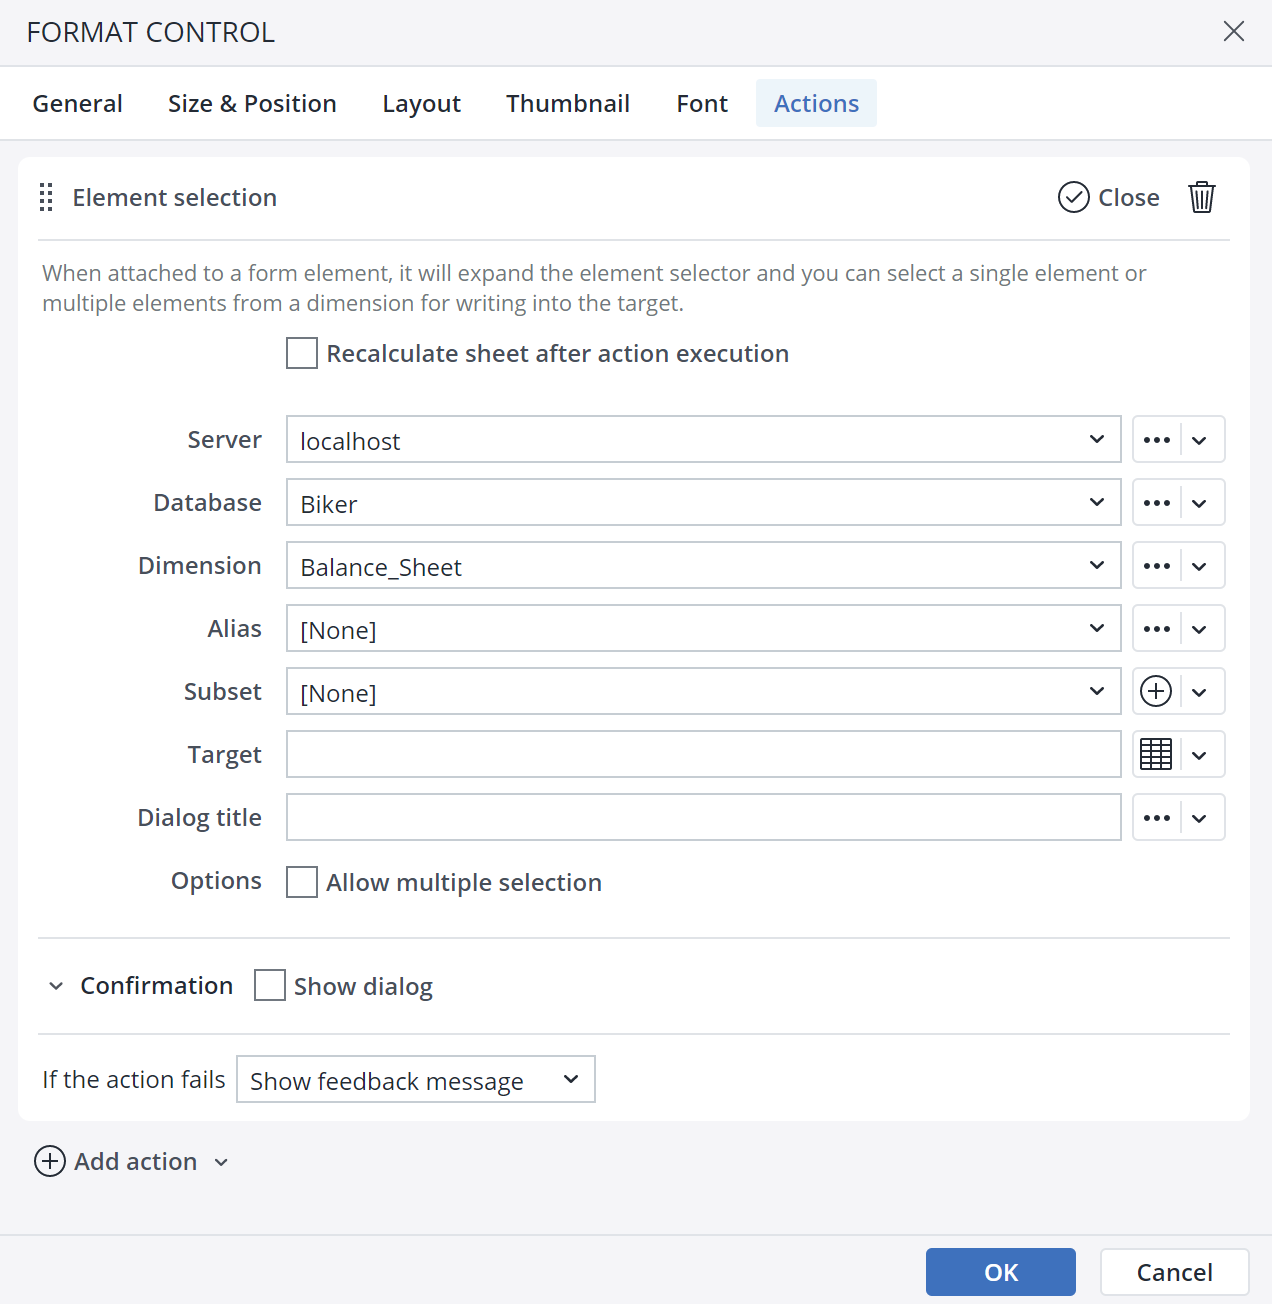
Task: Confirm settings with the OK button
Action: [1000, 1271]
